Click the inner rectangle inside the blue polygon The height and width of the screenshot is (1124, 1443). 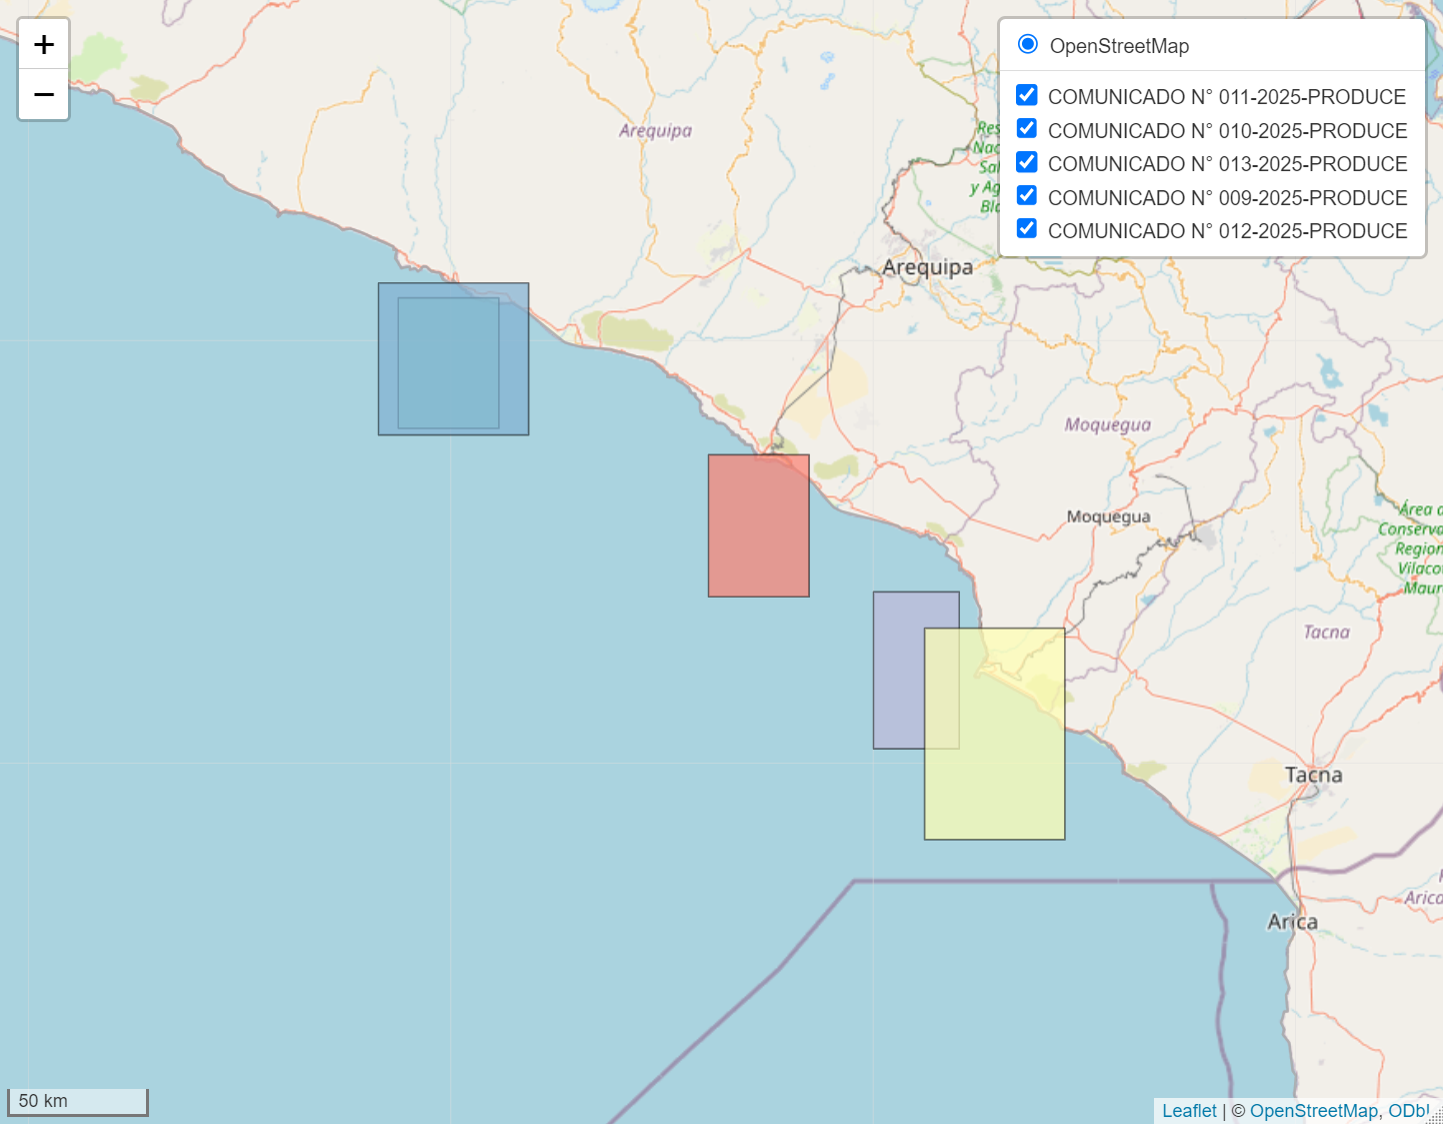(450, 360)
